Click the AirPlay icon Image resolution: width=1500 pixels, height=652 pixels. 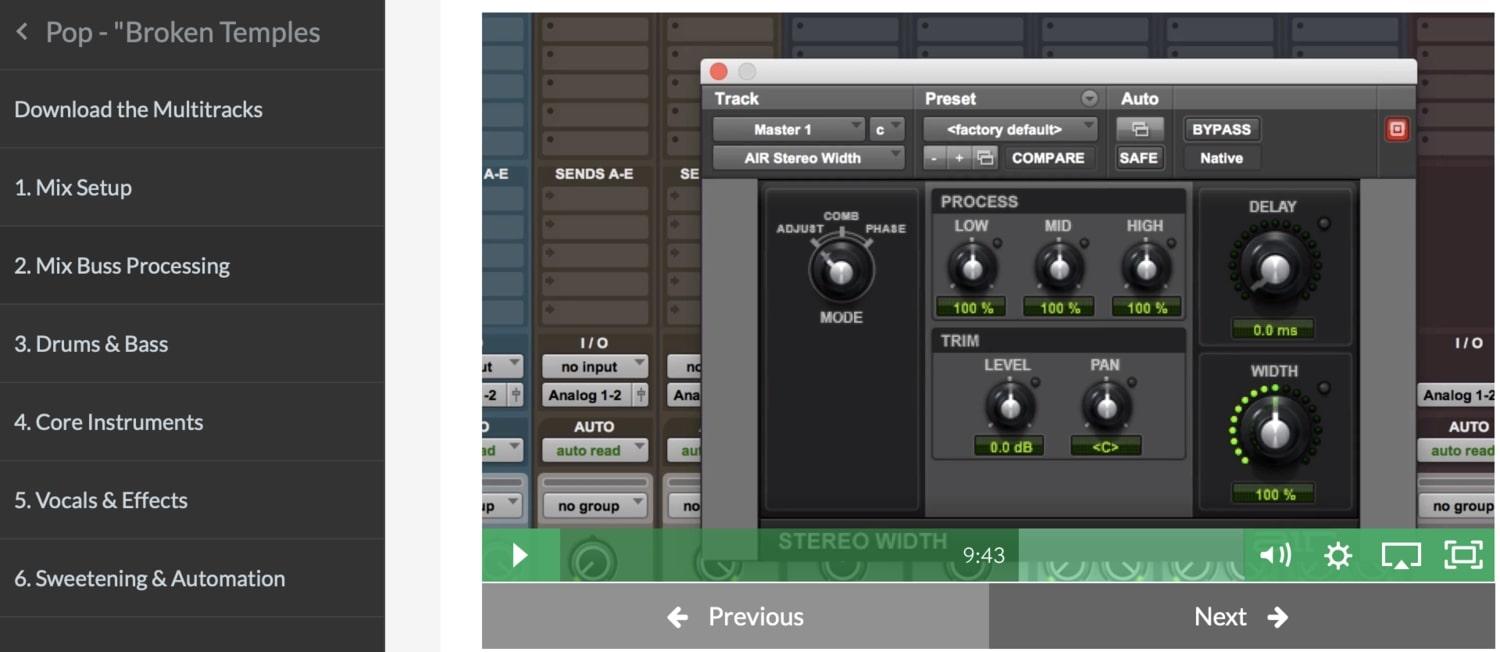(x=1401, y=555)
